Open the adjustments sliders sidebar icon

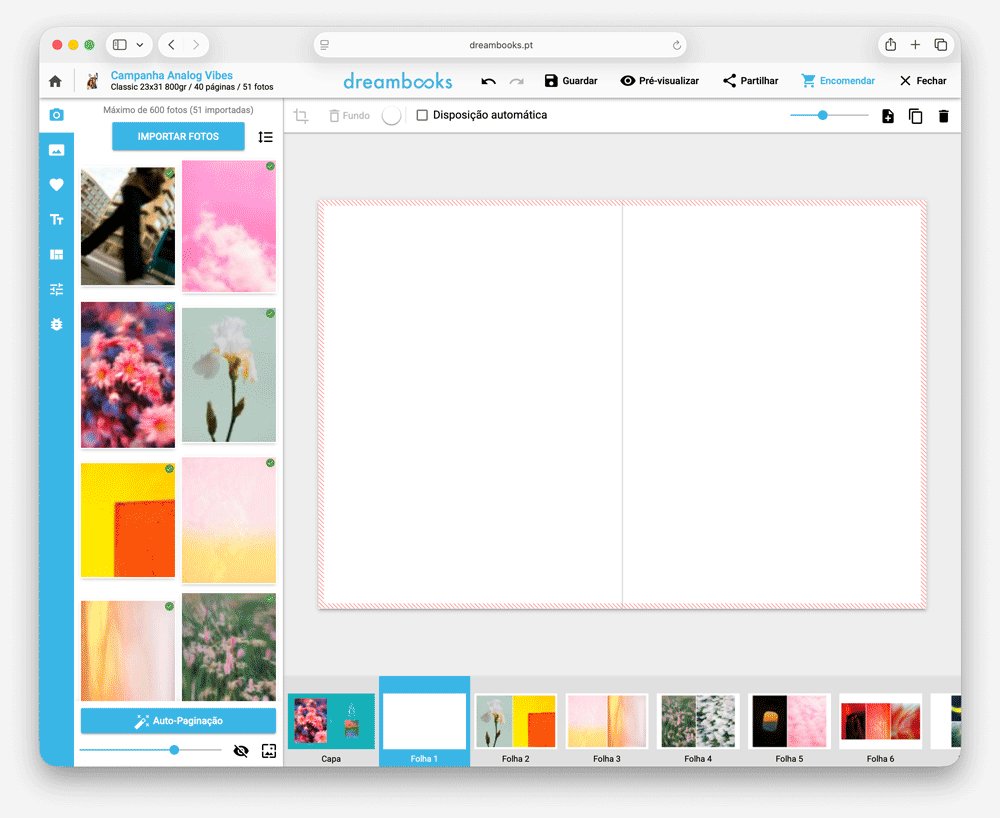coord(56,289)
